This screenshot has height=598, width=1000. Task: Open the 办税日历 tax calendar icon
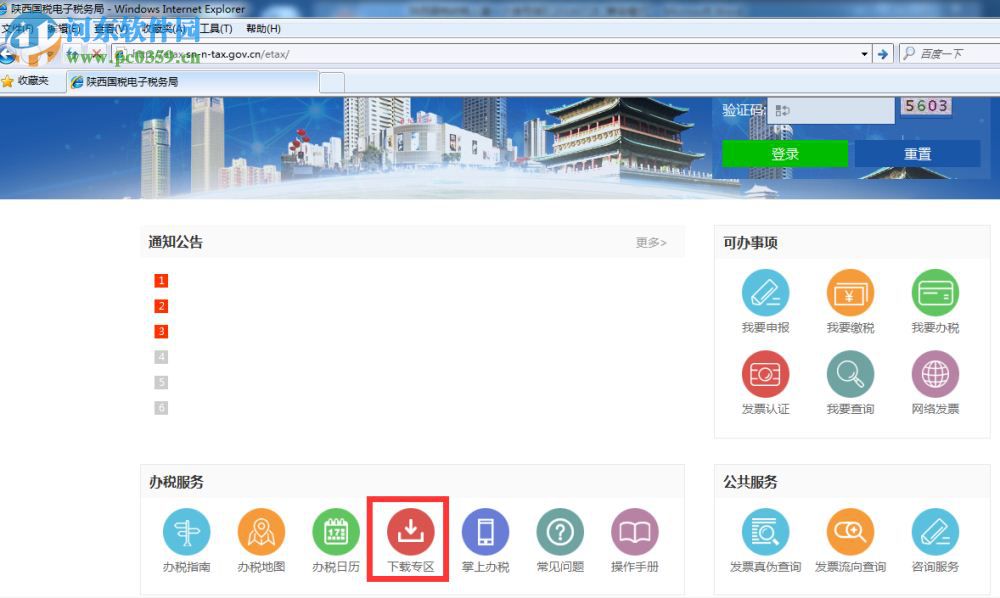pos(335,532)
